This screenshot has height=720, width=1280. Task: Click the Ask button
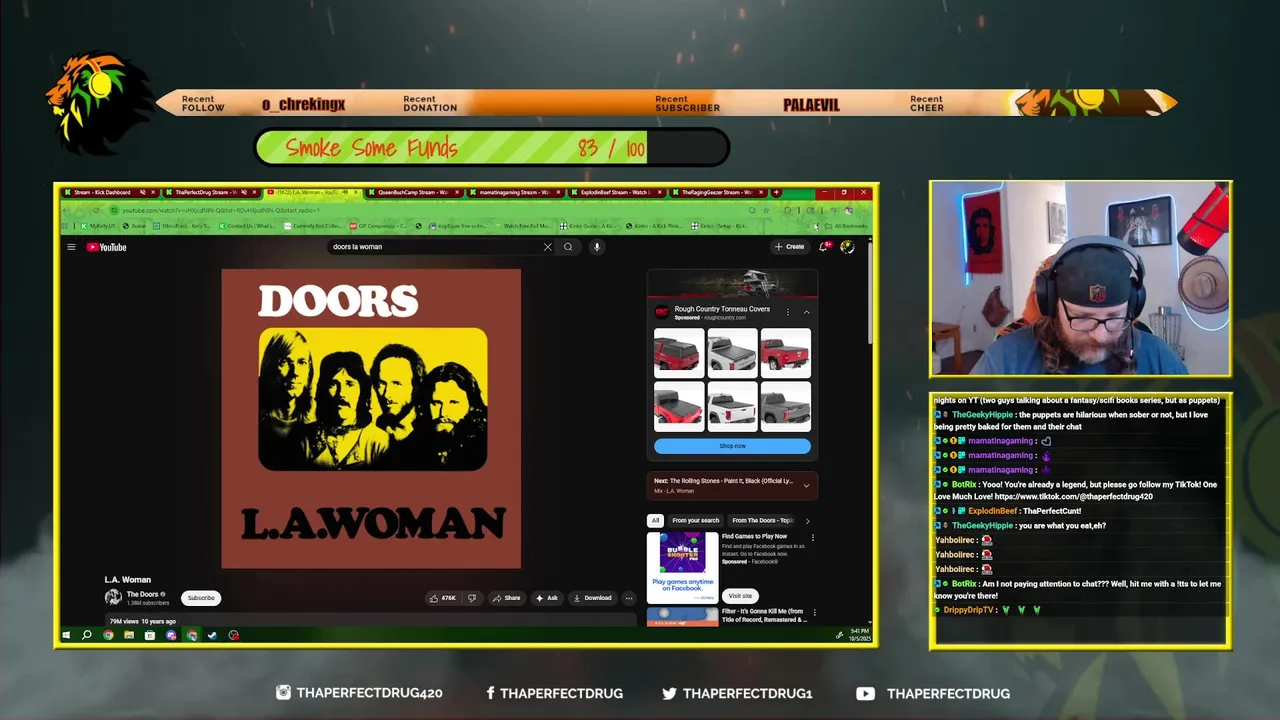pyautogui.click(x=547, y=598)
